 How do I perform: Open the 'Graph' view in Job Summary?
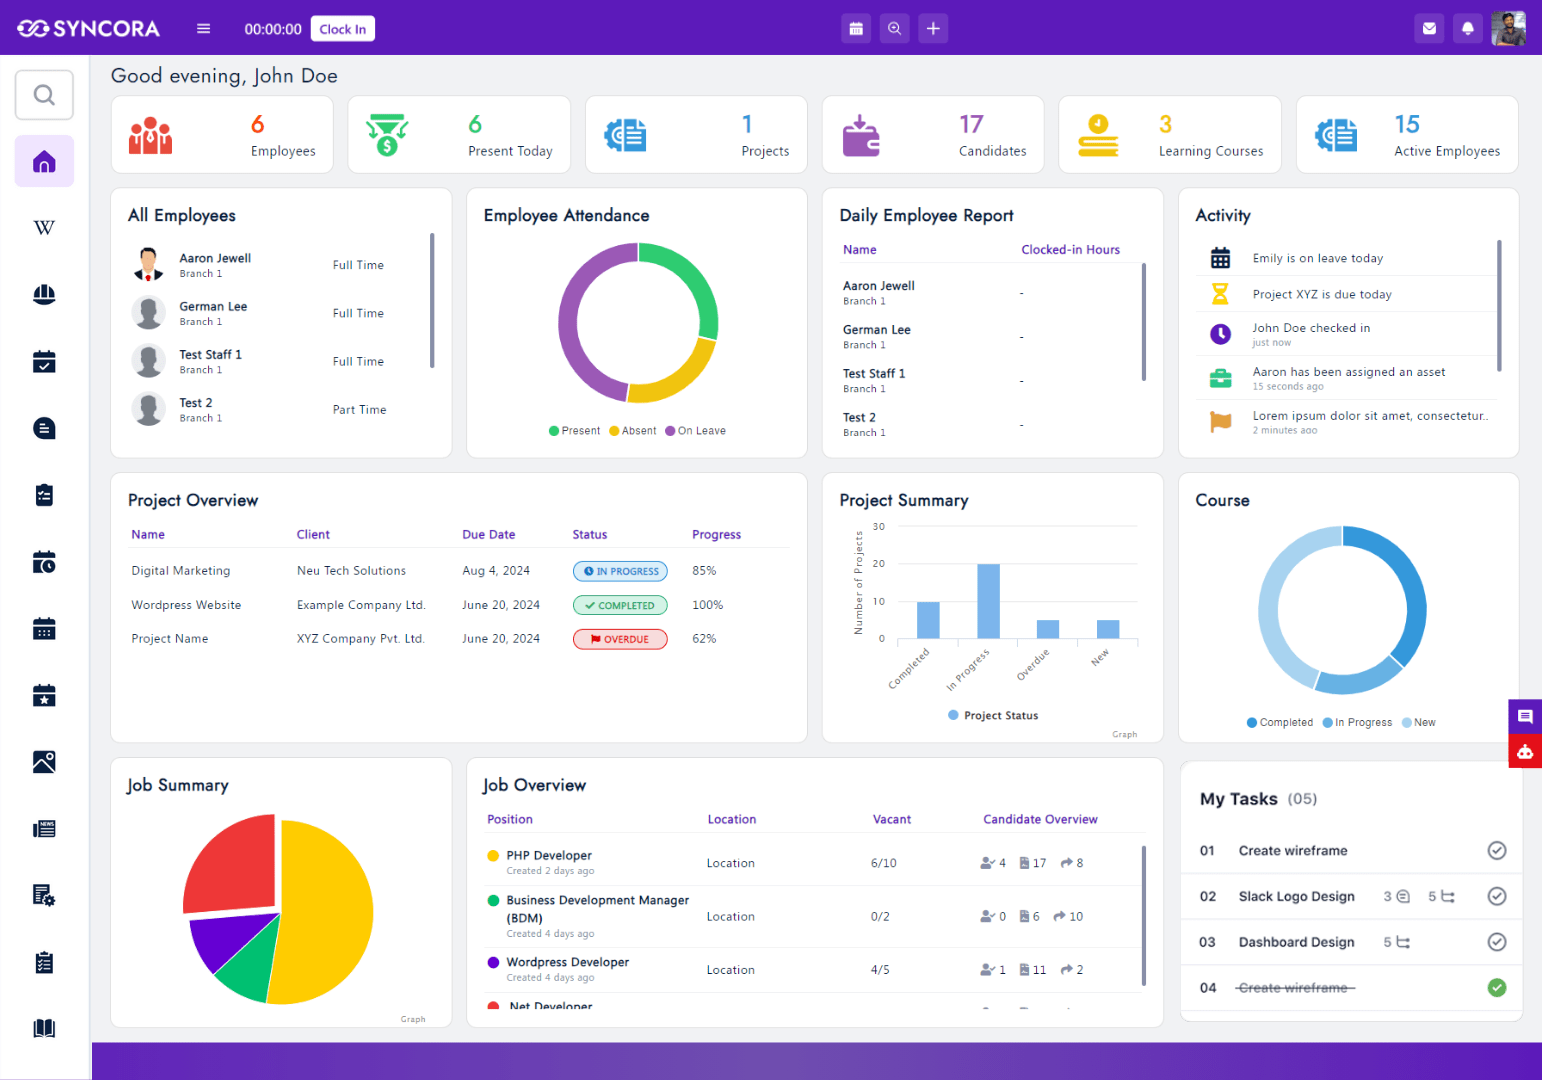point(413,1019)
